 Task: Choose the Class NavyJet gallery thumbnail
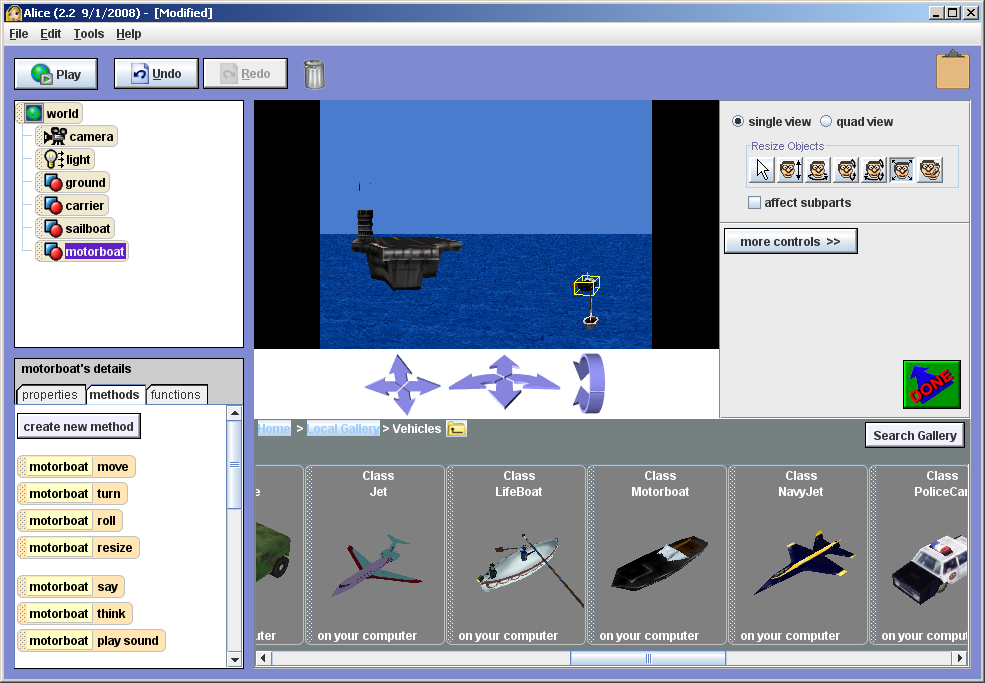point(798,555)
